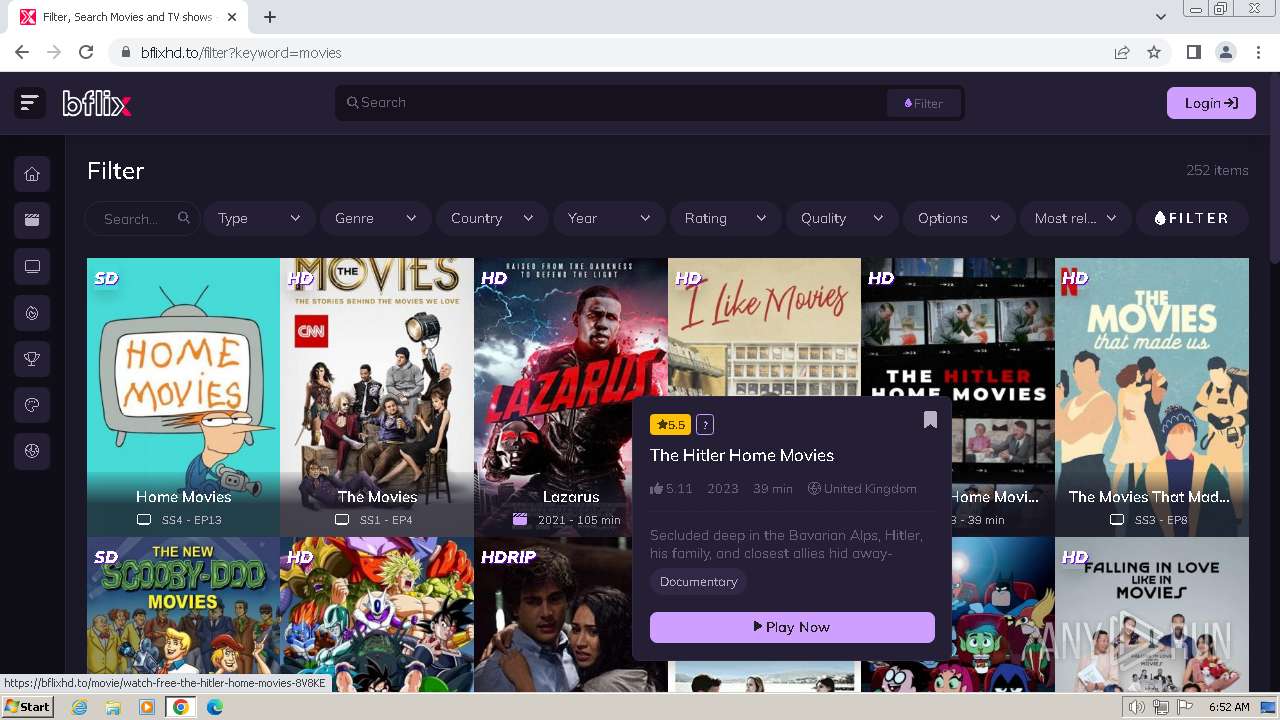Open The New Scooby-Doo Movies poster
Image resolution: width=1280 pixels, height=720 pixels.
(x=183, y=615)
